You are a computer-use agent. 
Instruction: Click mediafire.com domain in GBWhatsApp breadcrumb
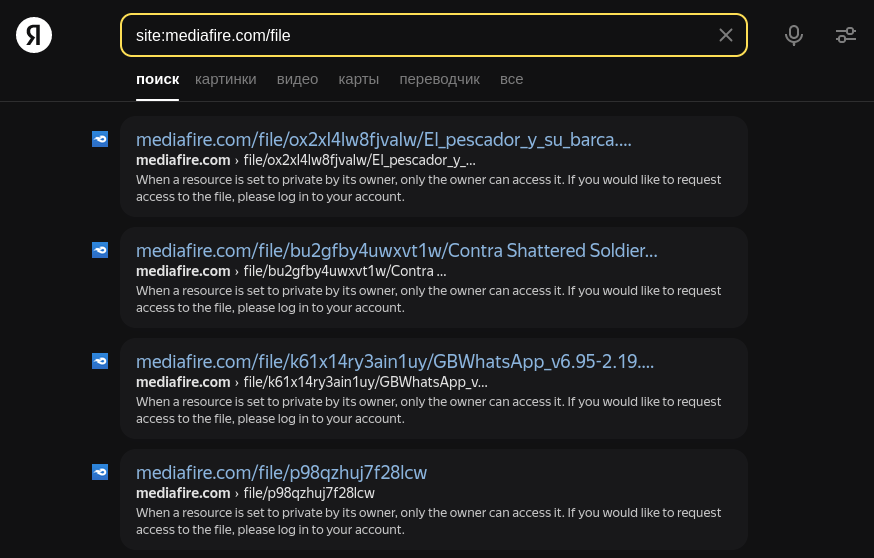183,382
